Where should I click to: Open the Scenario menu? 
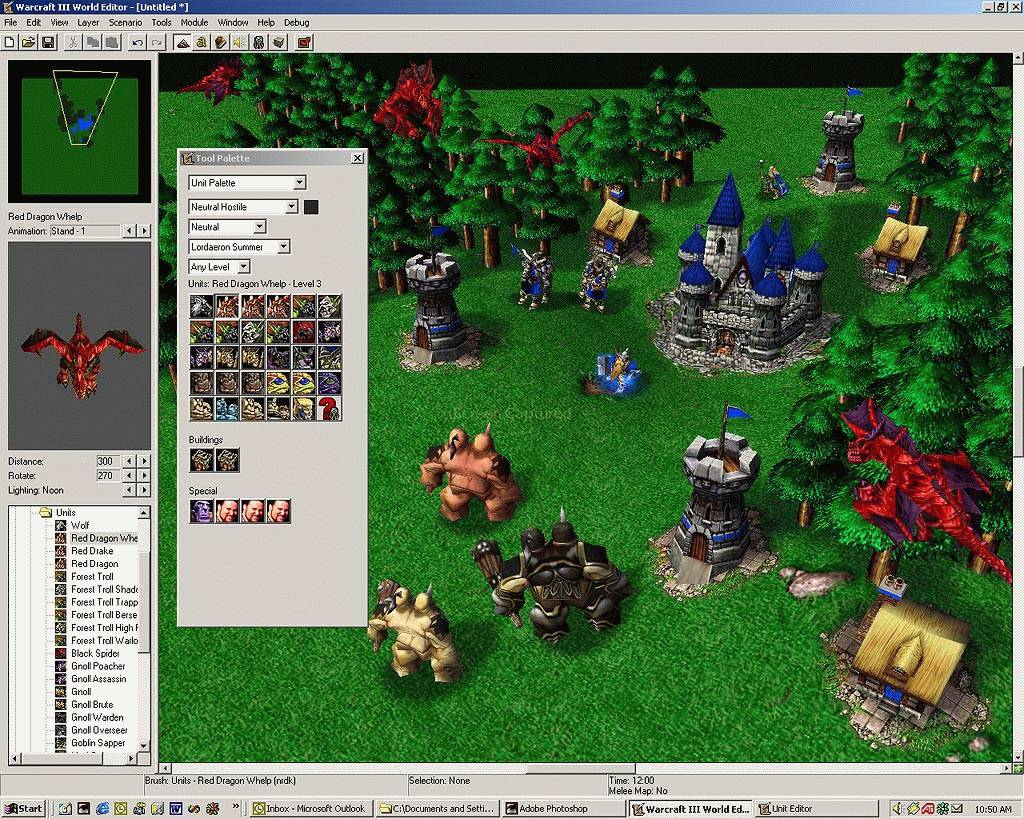point(125,22)
